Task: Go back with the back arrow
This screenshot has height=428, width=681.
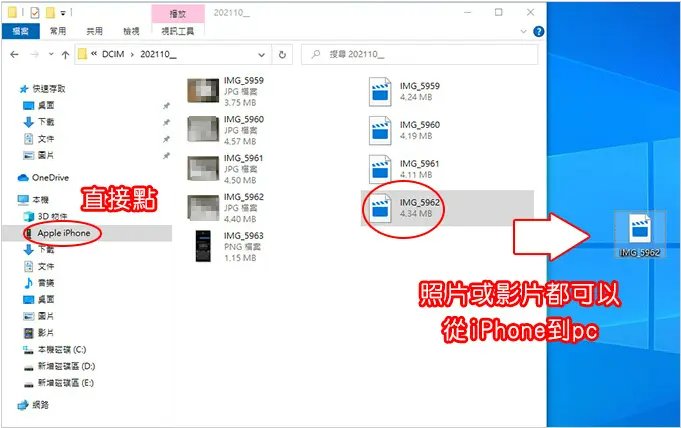Action: 14,55
